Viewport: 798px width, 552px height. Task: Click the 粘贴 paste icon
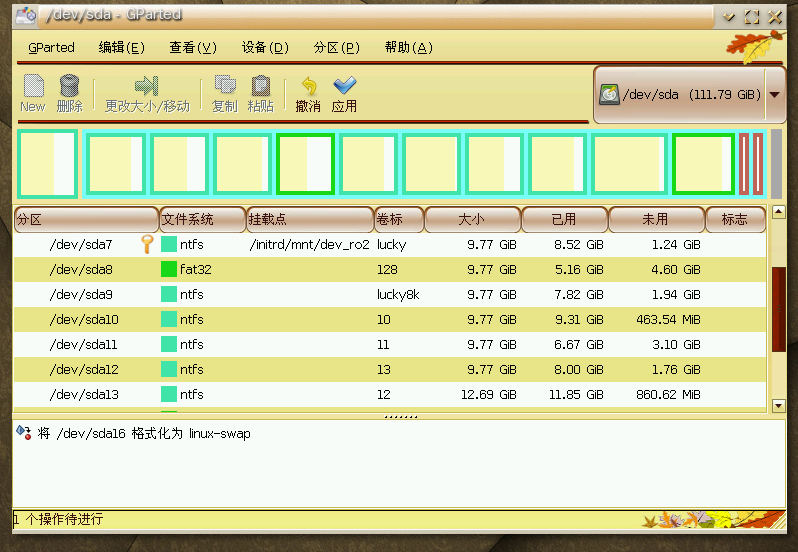pyautogui.click(x=261, y=85)
